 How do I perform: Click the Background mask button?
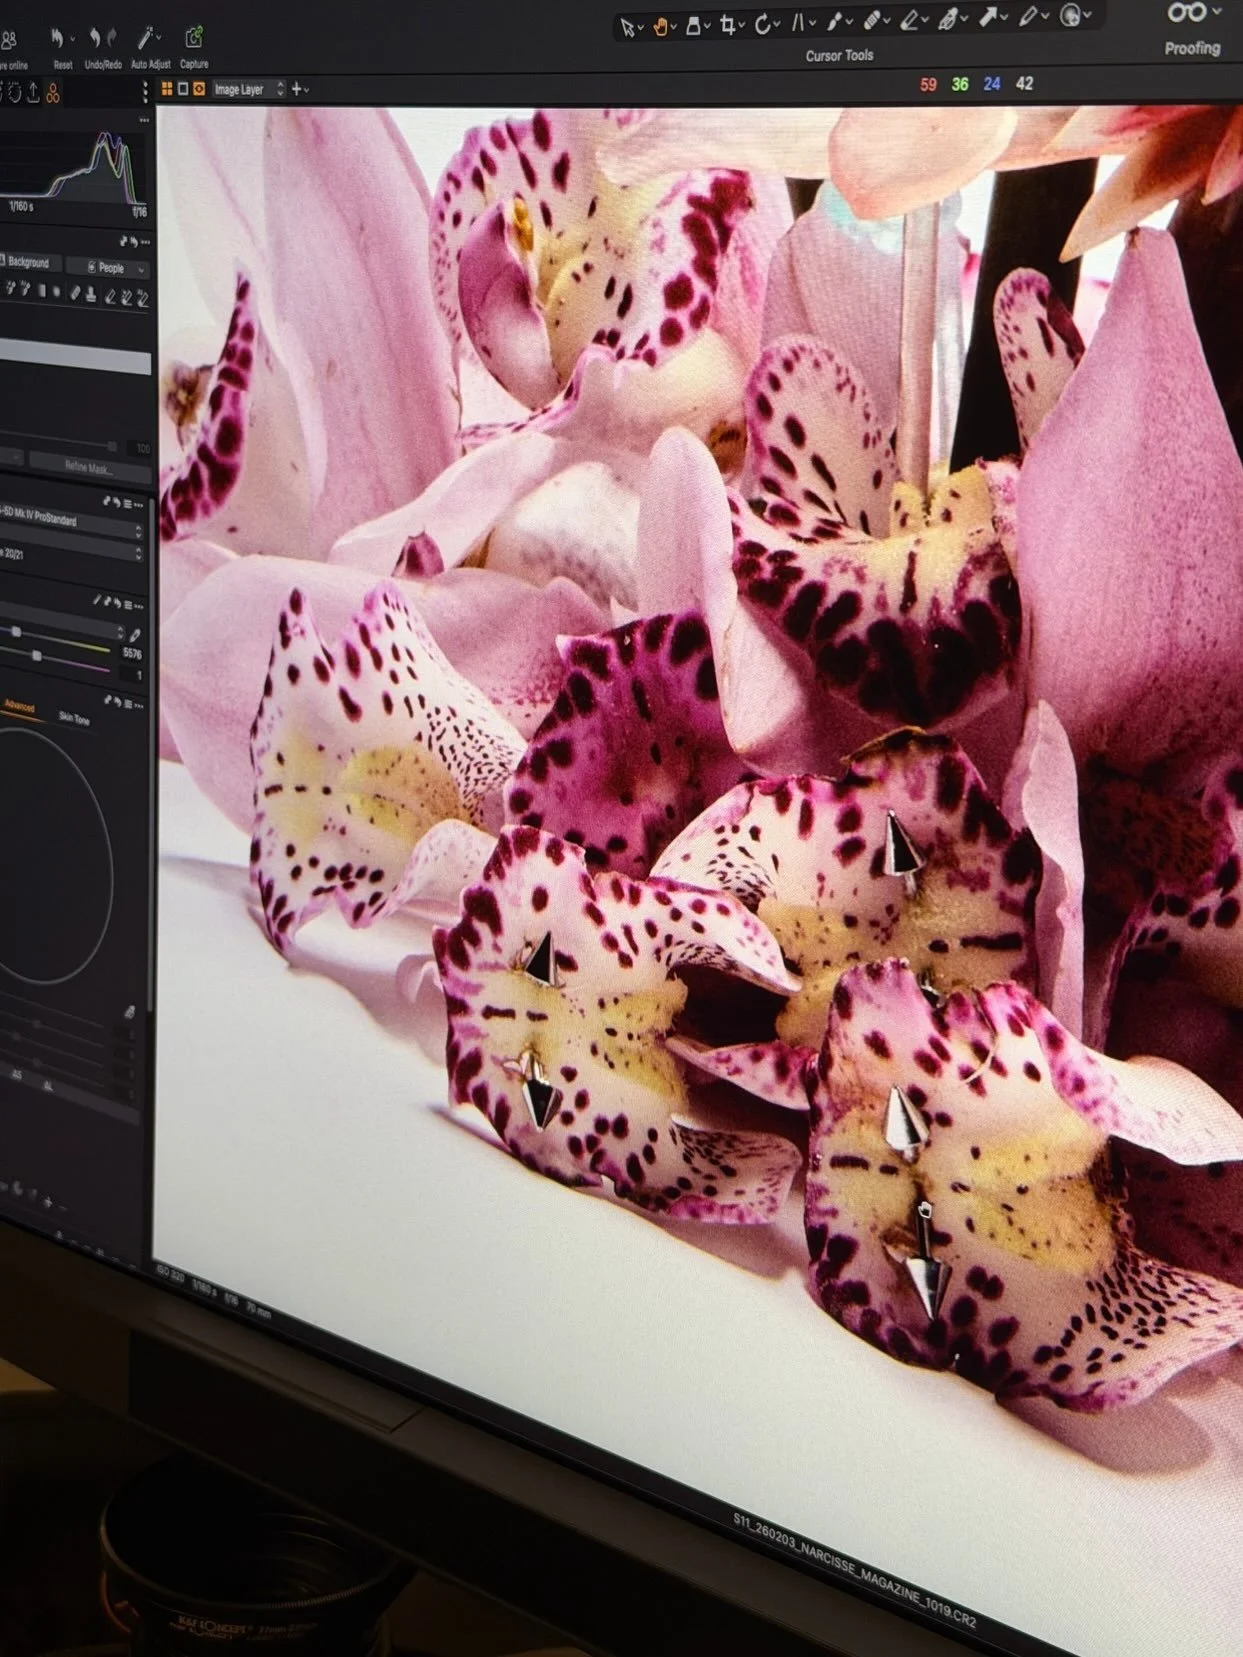(30, 262)
